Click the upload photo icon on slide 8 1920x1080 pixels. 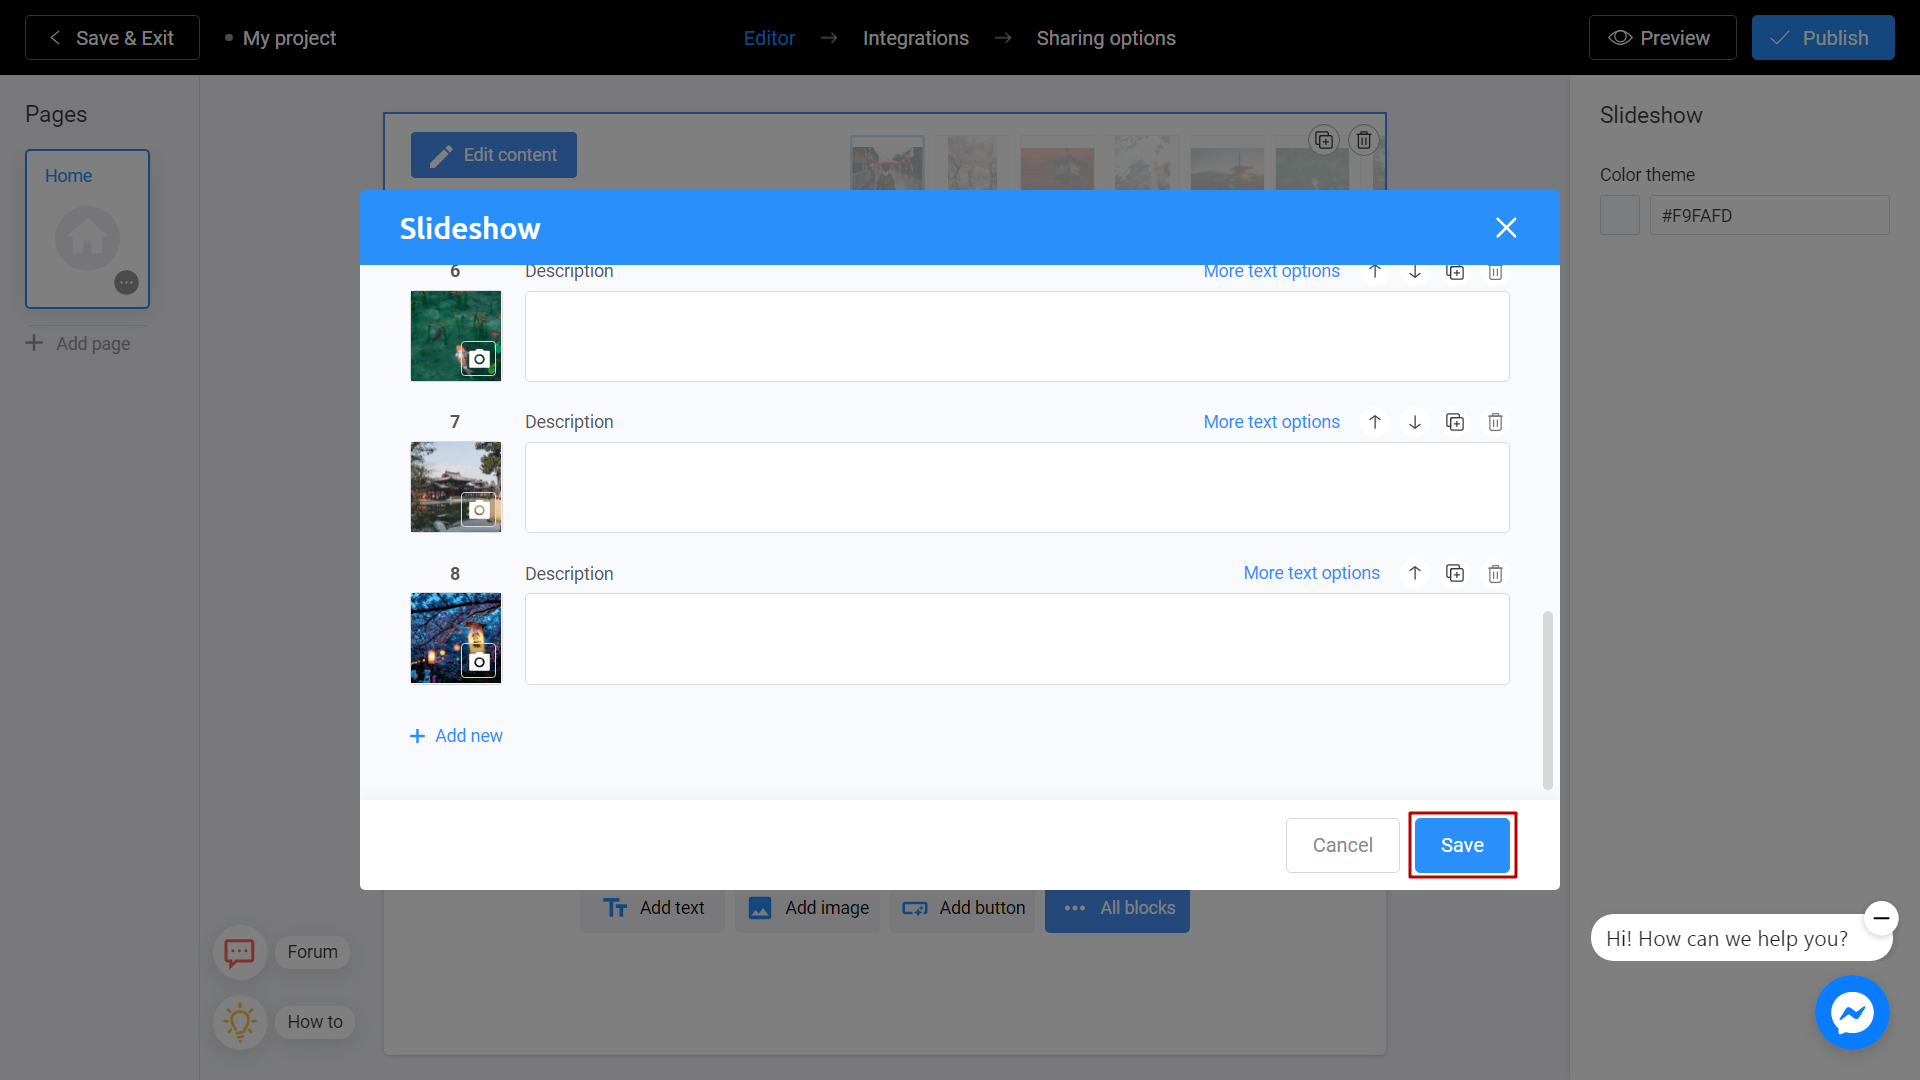(x=479, y=661)
